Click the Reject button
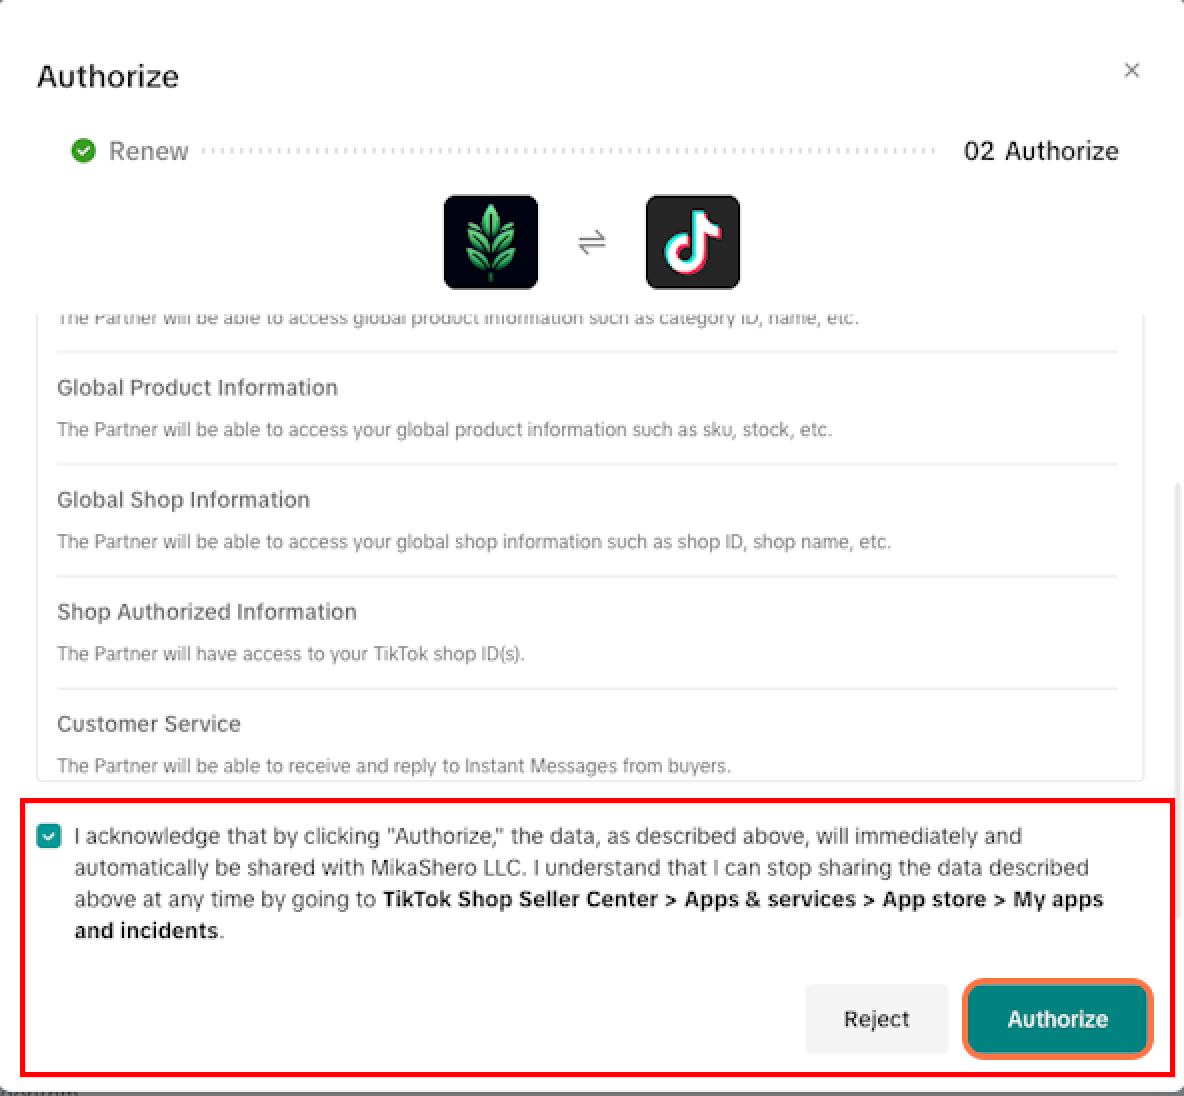The width and height of the screenshot is (1184, 1096). (876, 1019)
